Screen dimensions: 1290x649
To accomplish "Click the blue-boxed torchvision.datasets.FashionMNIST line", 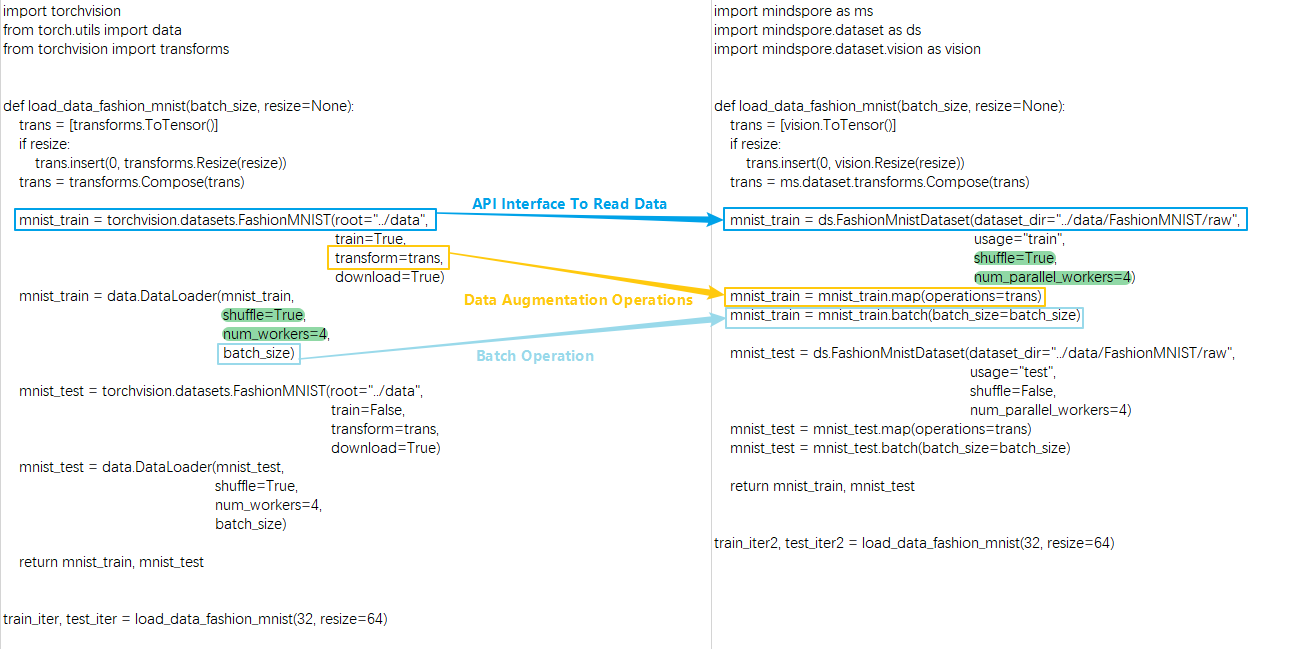I will 226,220.
